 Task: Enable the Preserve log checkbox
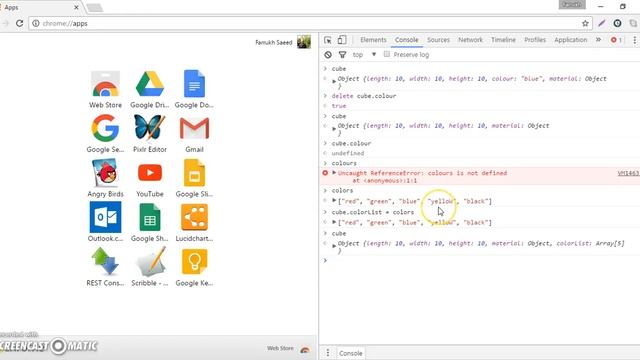coord(387,54)
